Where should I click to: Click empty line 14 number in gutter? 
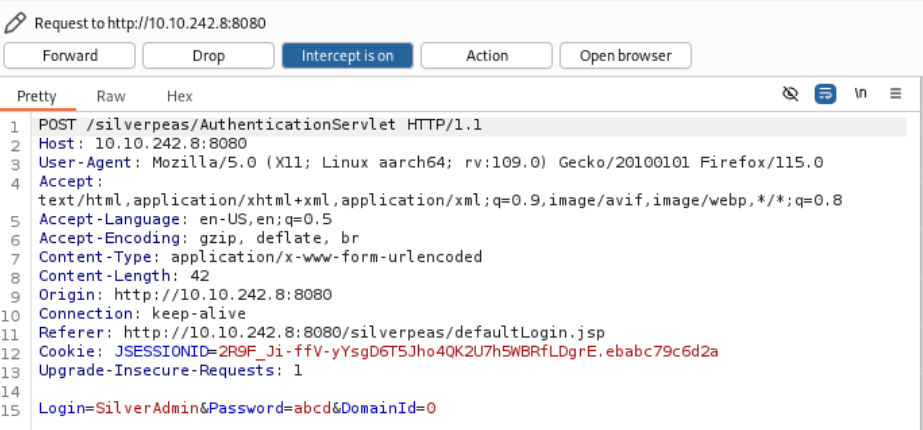[10, 392]
